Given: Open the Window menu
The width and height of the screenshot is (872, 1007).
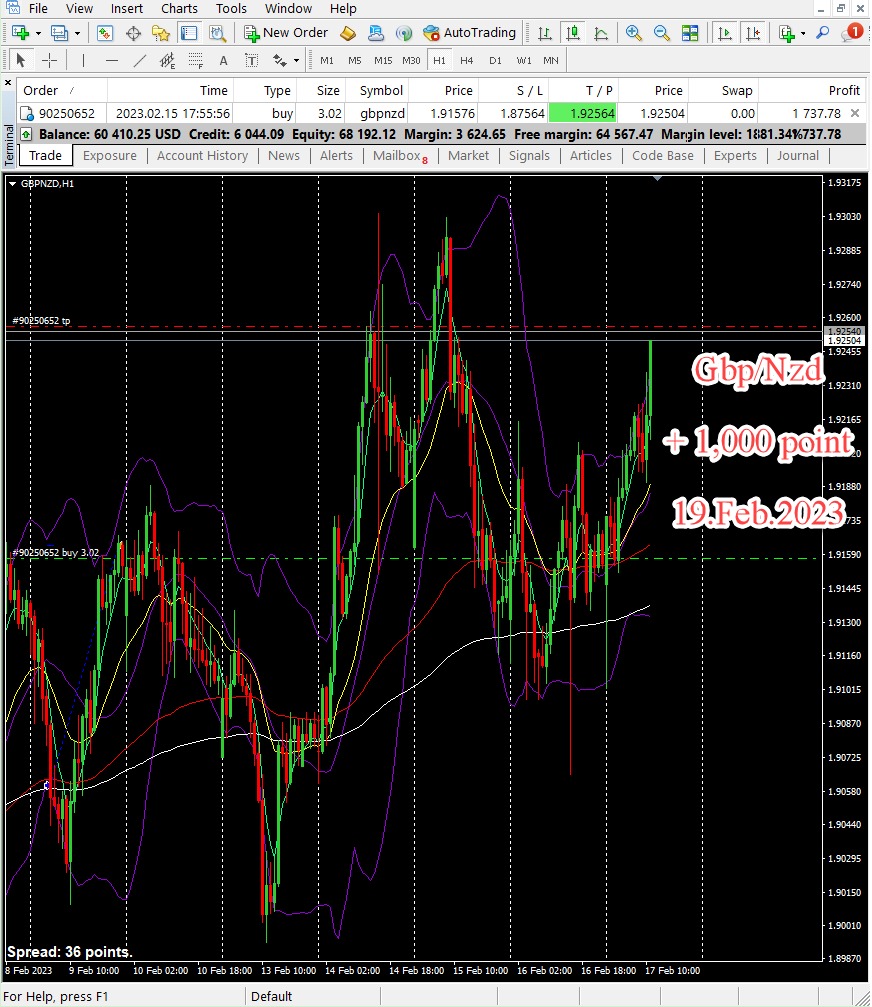Looking at the screenshot, I should tap(288, 8).
